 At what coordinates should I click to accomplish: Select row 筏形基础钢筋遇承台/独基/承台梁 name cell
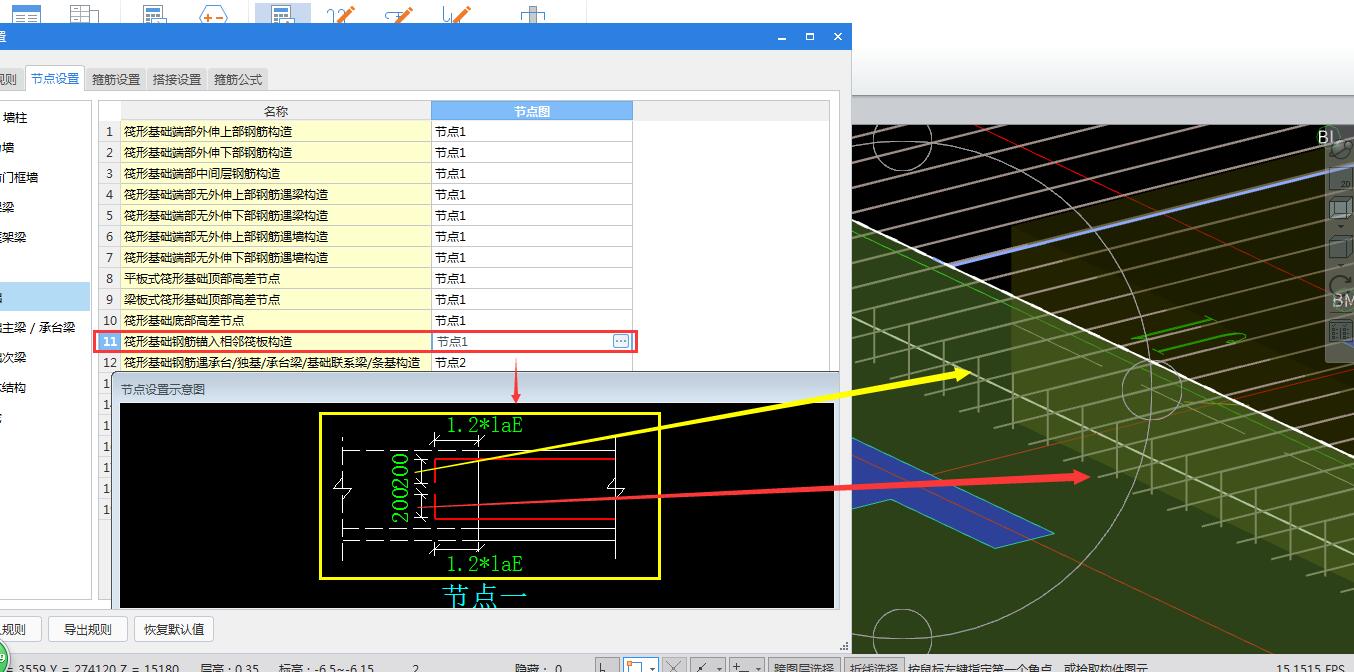tap(276, 362)
